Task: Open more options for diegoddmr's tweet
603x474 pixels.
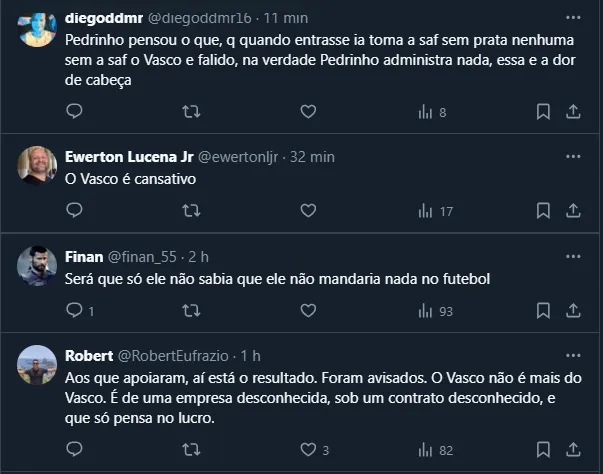Action: click(572, 18)
